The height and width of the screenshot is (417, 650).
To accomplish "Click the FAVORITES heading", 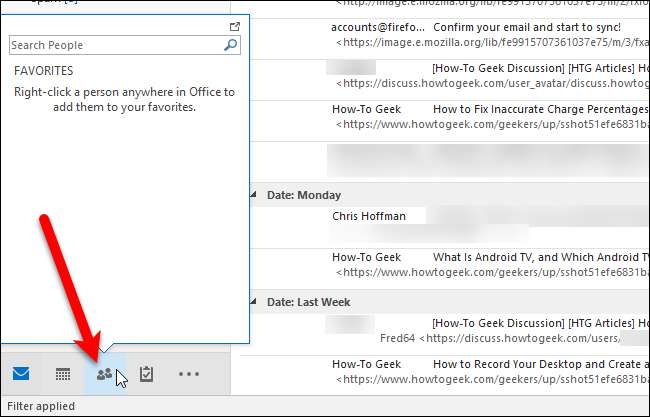I will 44,71.
